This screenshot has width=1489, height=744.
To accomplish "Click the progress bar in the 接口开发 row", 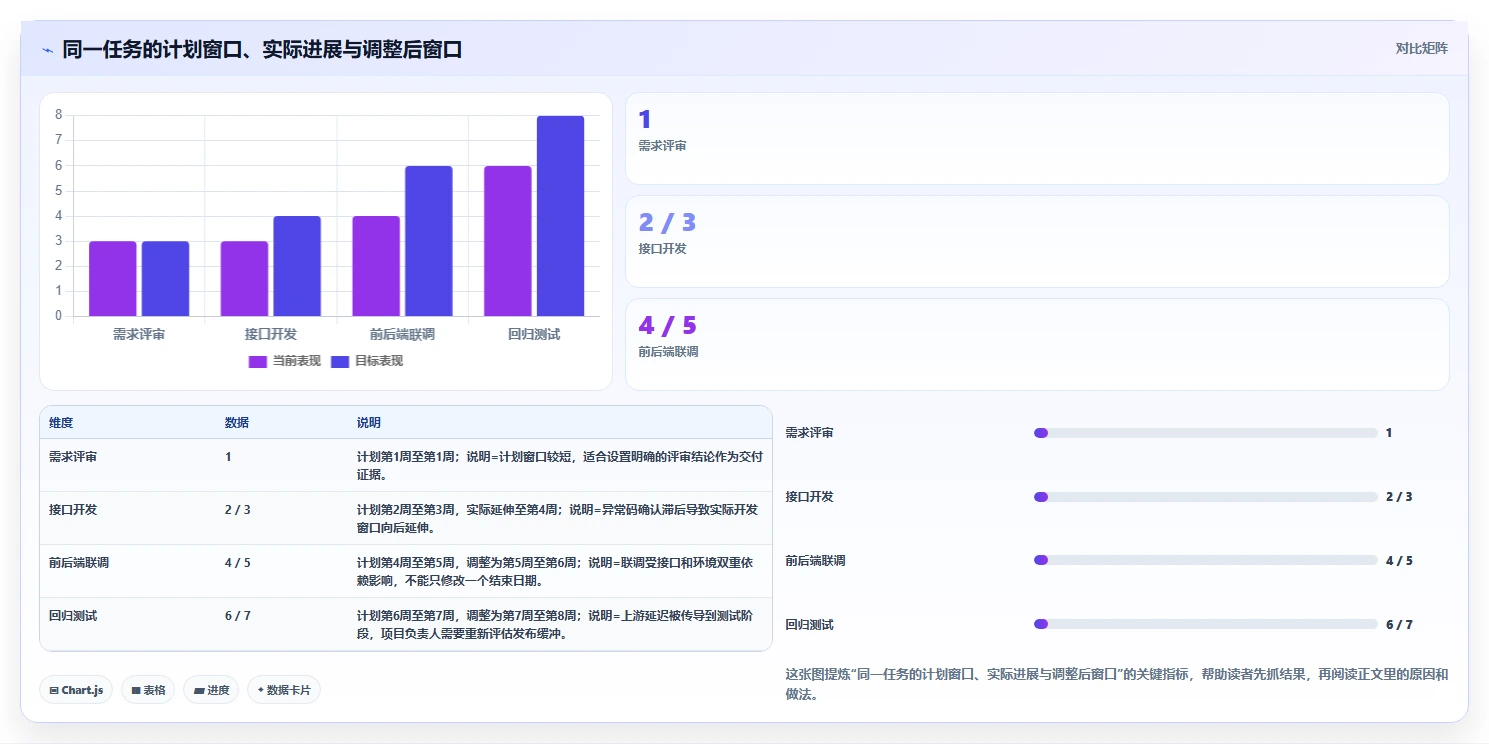I will (1206, 497).
